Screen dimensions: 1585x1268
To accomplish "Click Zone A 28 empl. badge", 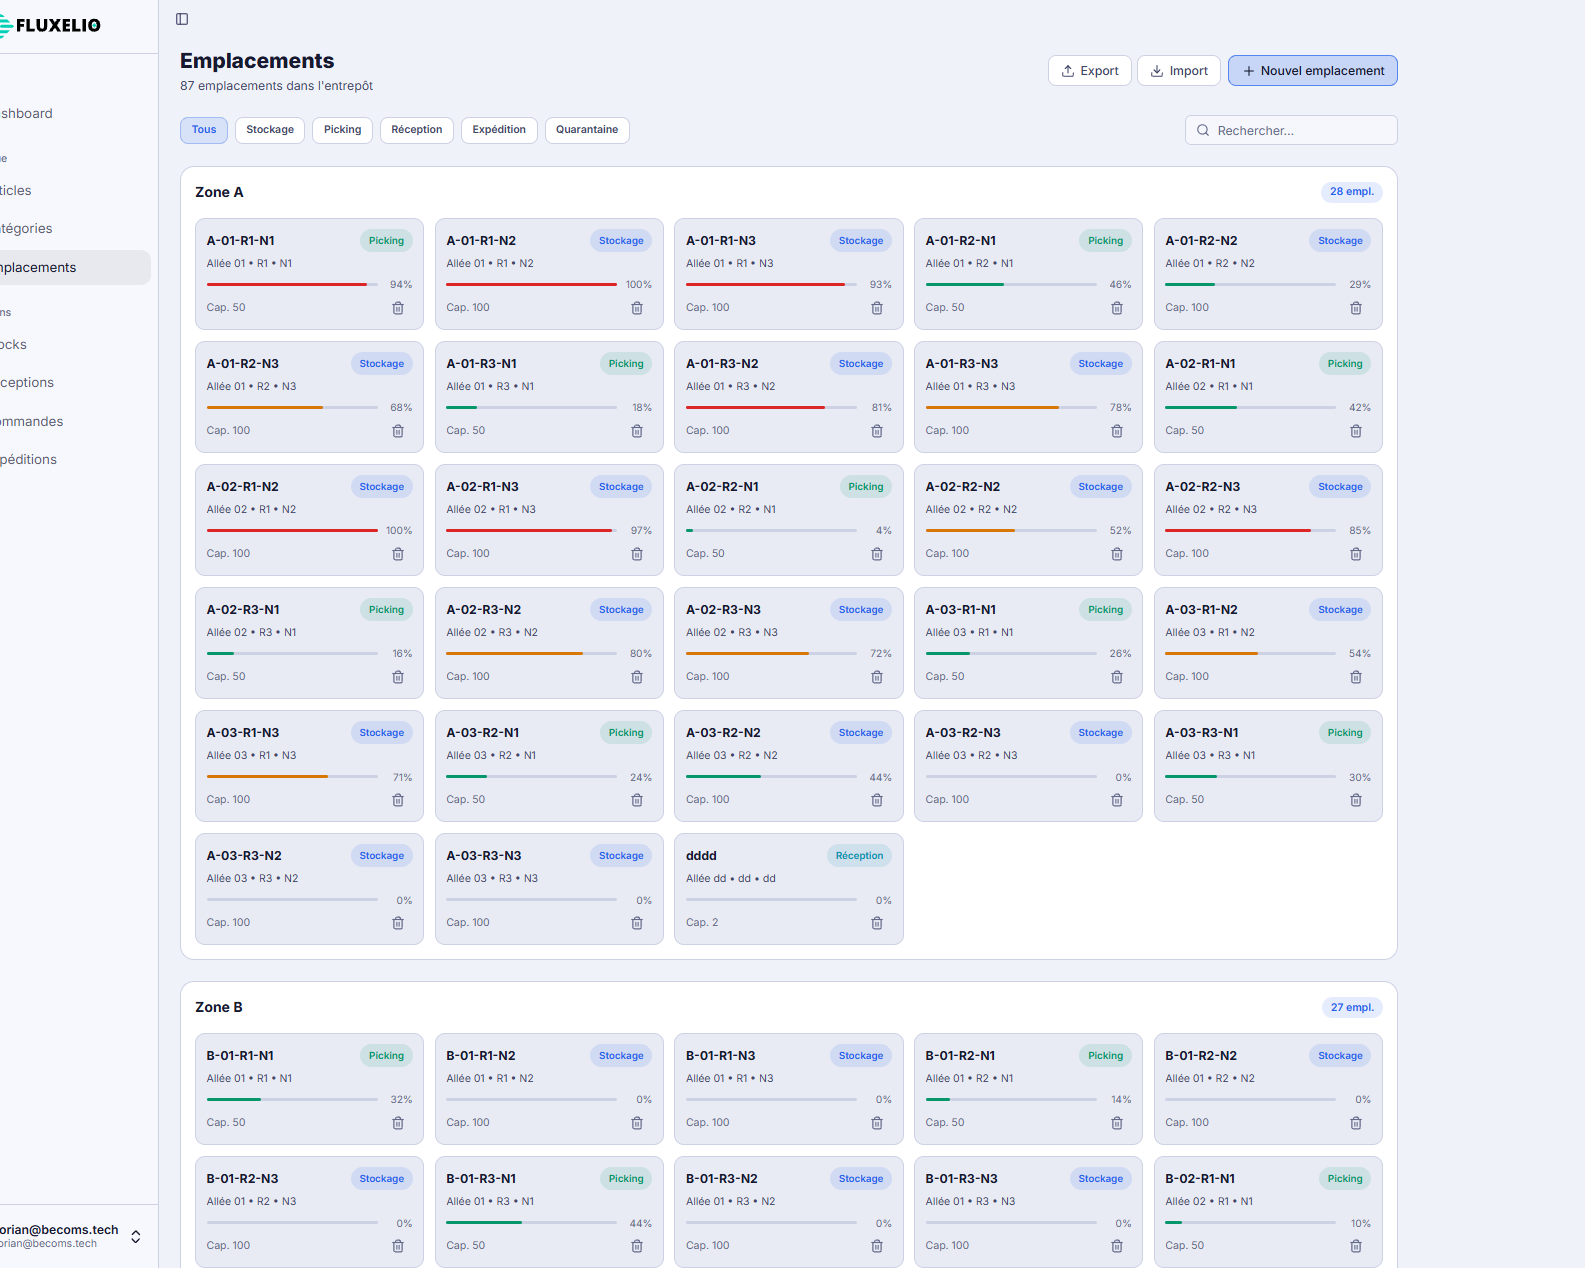I will (1352, 192).
